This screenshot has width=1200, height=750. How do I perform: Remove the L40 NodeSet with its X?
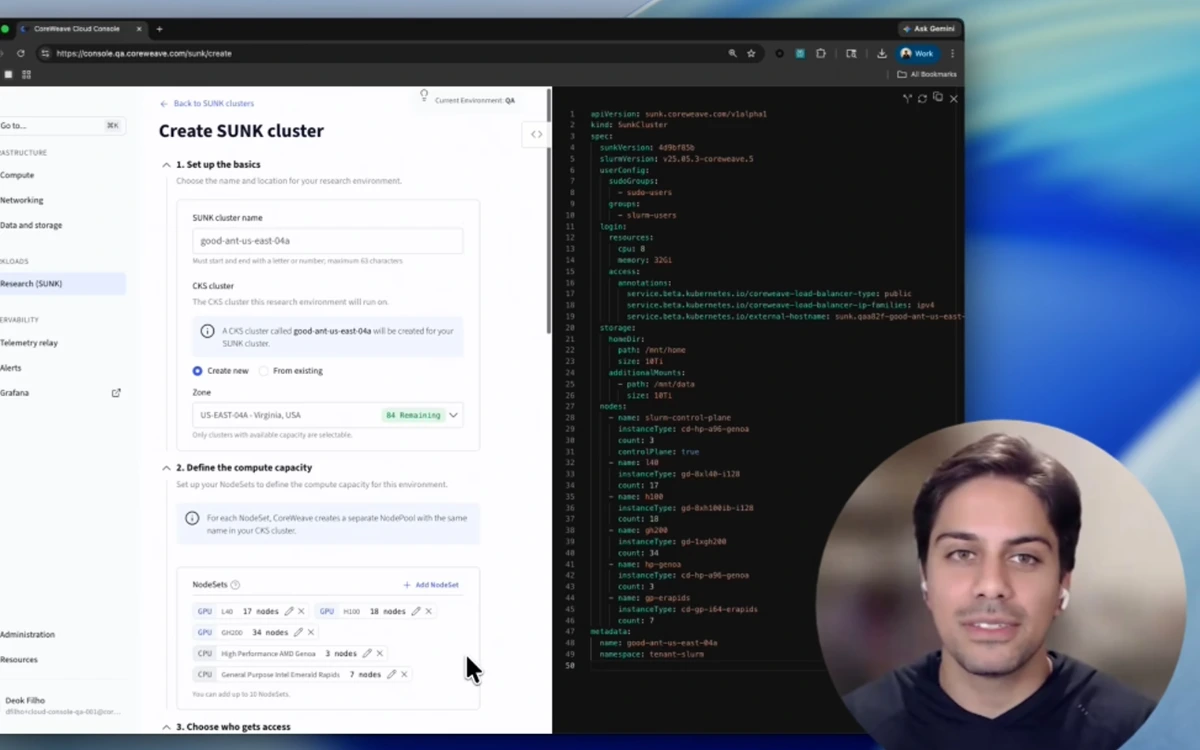tap(301, 611)
